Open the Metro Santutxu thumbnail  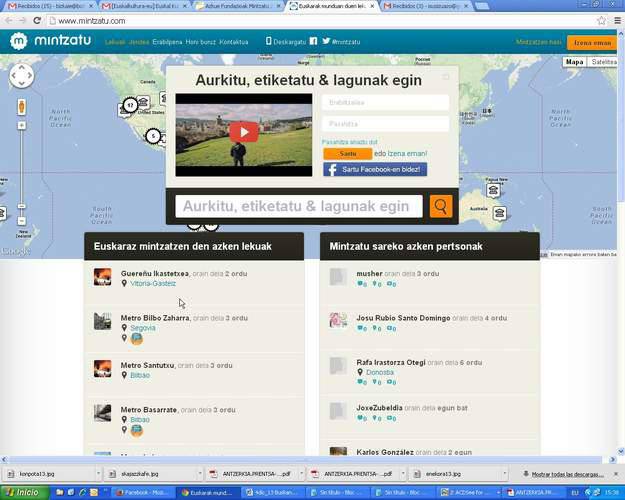tap(102, 368)
